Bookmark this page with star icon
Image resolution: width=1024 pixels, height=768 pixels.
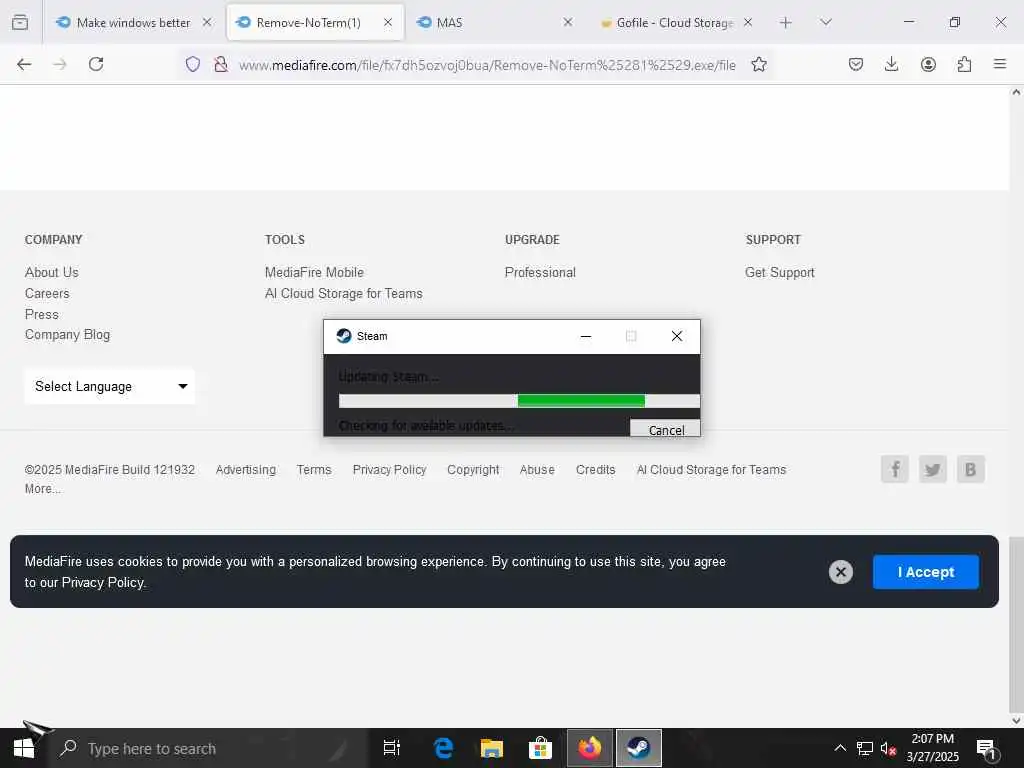click(759, 64)
